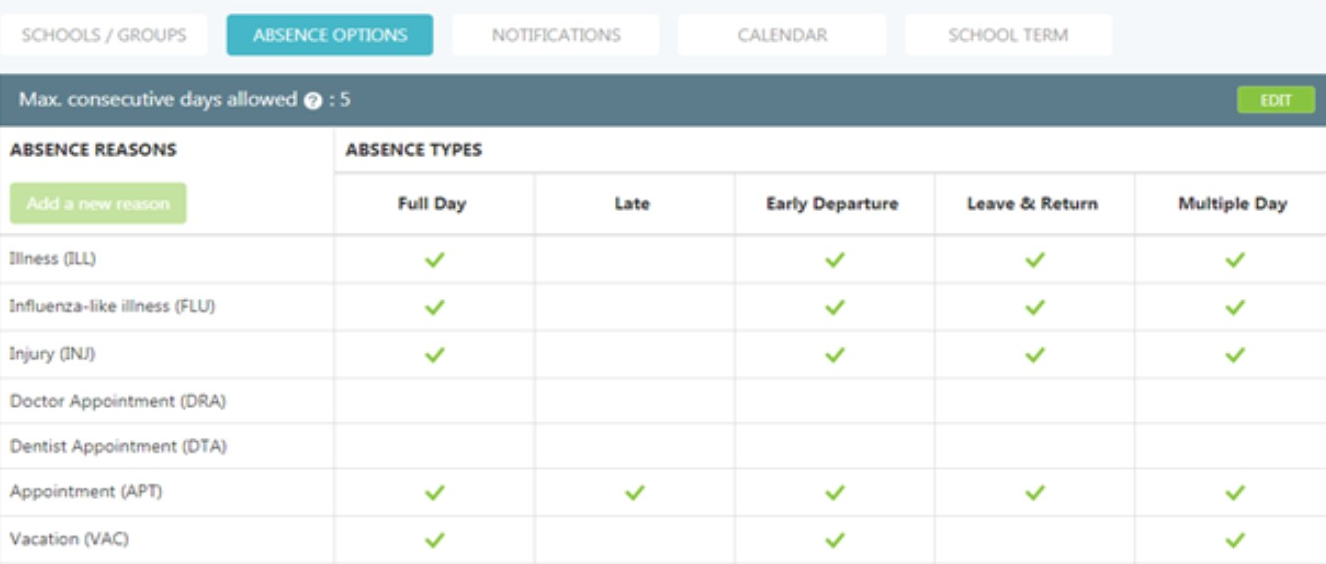1326x564 pixels.
Task: Click the Appointment Late checkmark
Action: pos(634,493)
